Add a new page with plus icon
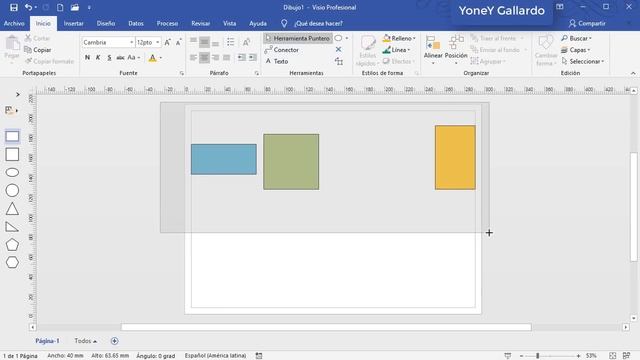The height and width of the screenshot is (360, 640). coord(114,341)
